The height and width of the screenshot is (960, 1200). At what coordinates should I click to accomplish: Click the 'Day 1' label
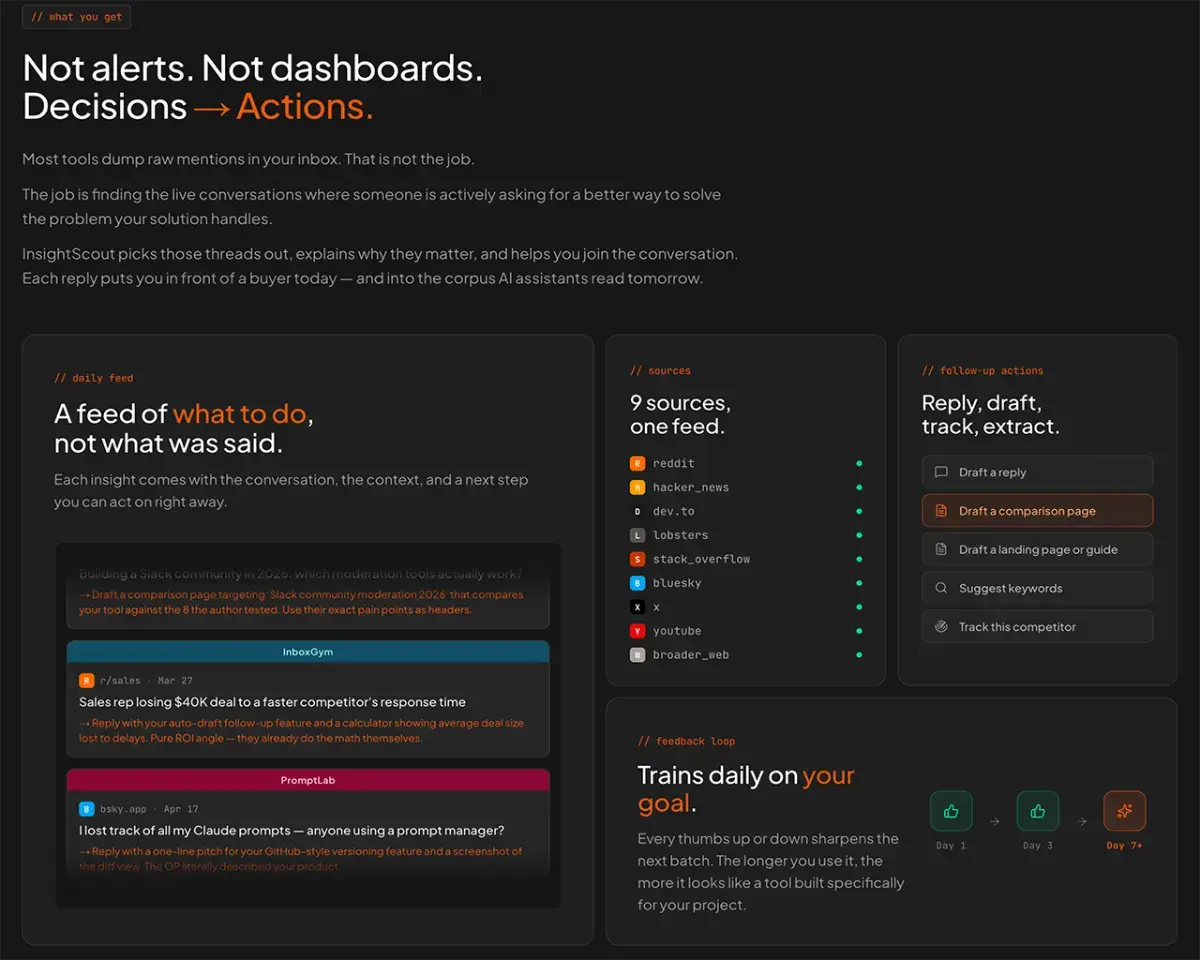coord(951,846)
